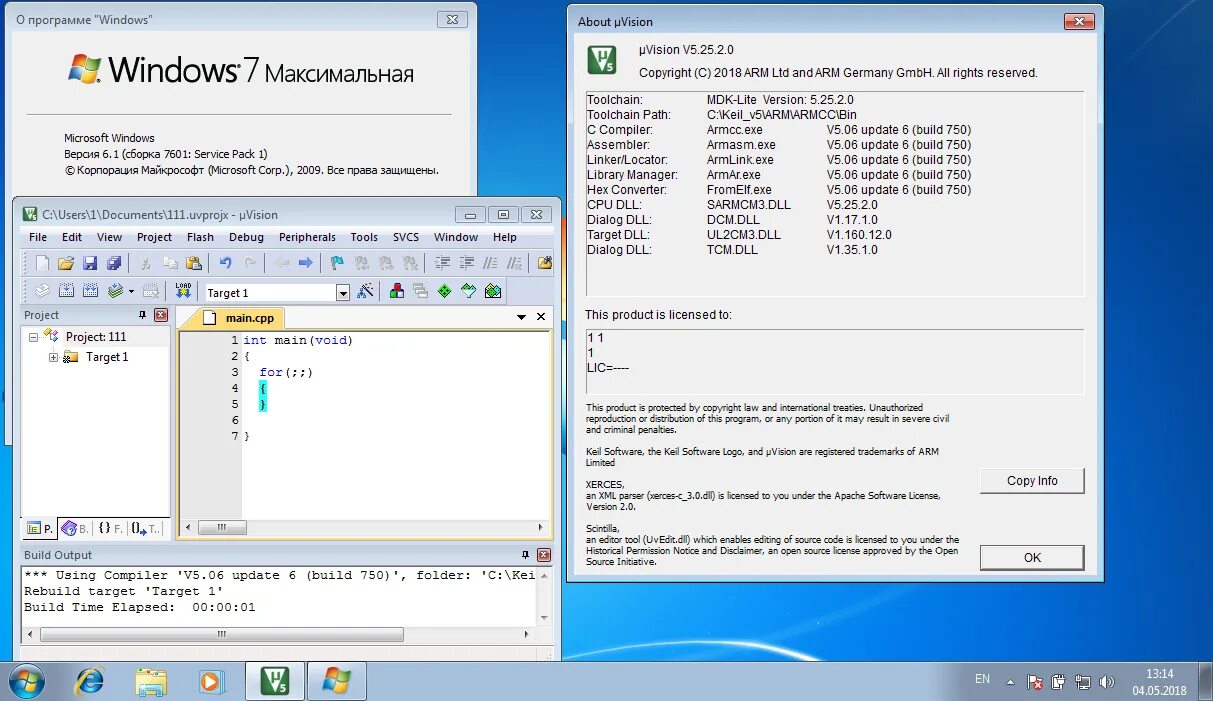Undo the last edit with the blue arrow
The height and width of the screenshot is (701, 1213).
tap(226, 263)
